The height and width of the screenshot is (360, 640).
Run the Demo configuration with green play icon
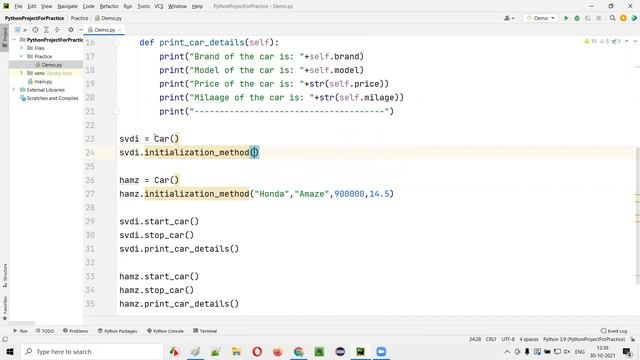[x=566, y=18]
